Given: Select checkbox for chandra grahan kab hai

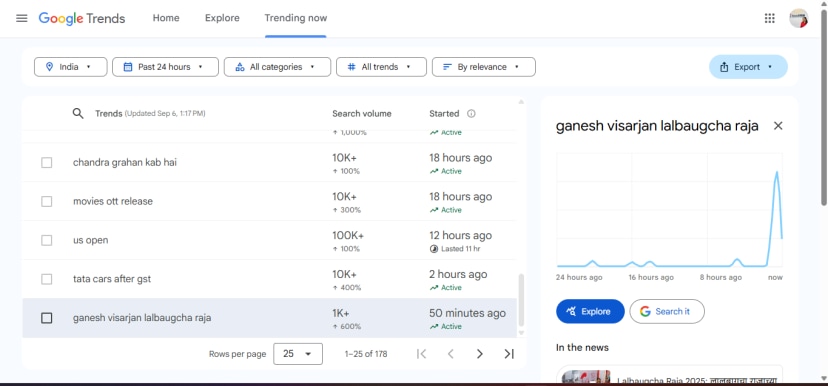Looking at the screenshot, I should point(46,163).
